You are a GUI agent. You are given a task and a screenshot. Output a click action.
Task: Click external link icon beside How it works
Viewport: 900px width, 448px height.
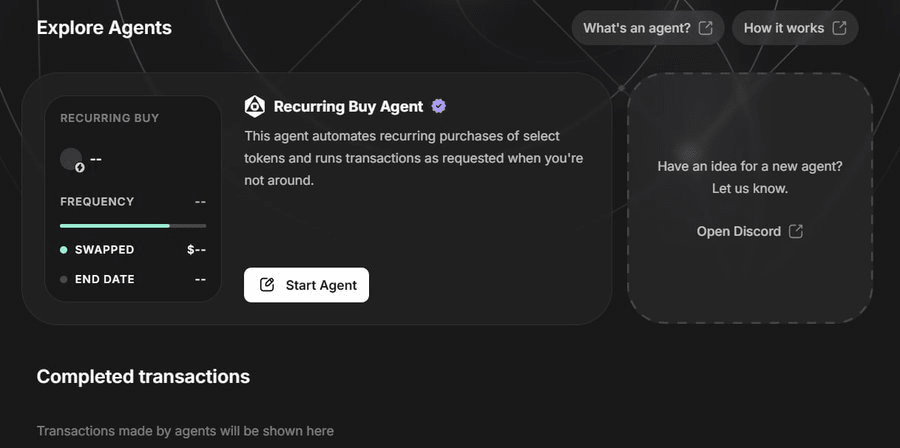pos(839,28)
